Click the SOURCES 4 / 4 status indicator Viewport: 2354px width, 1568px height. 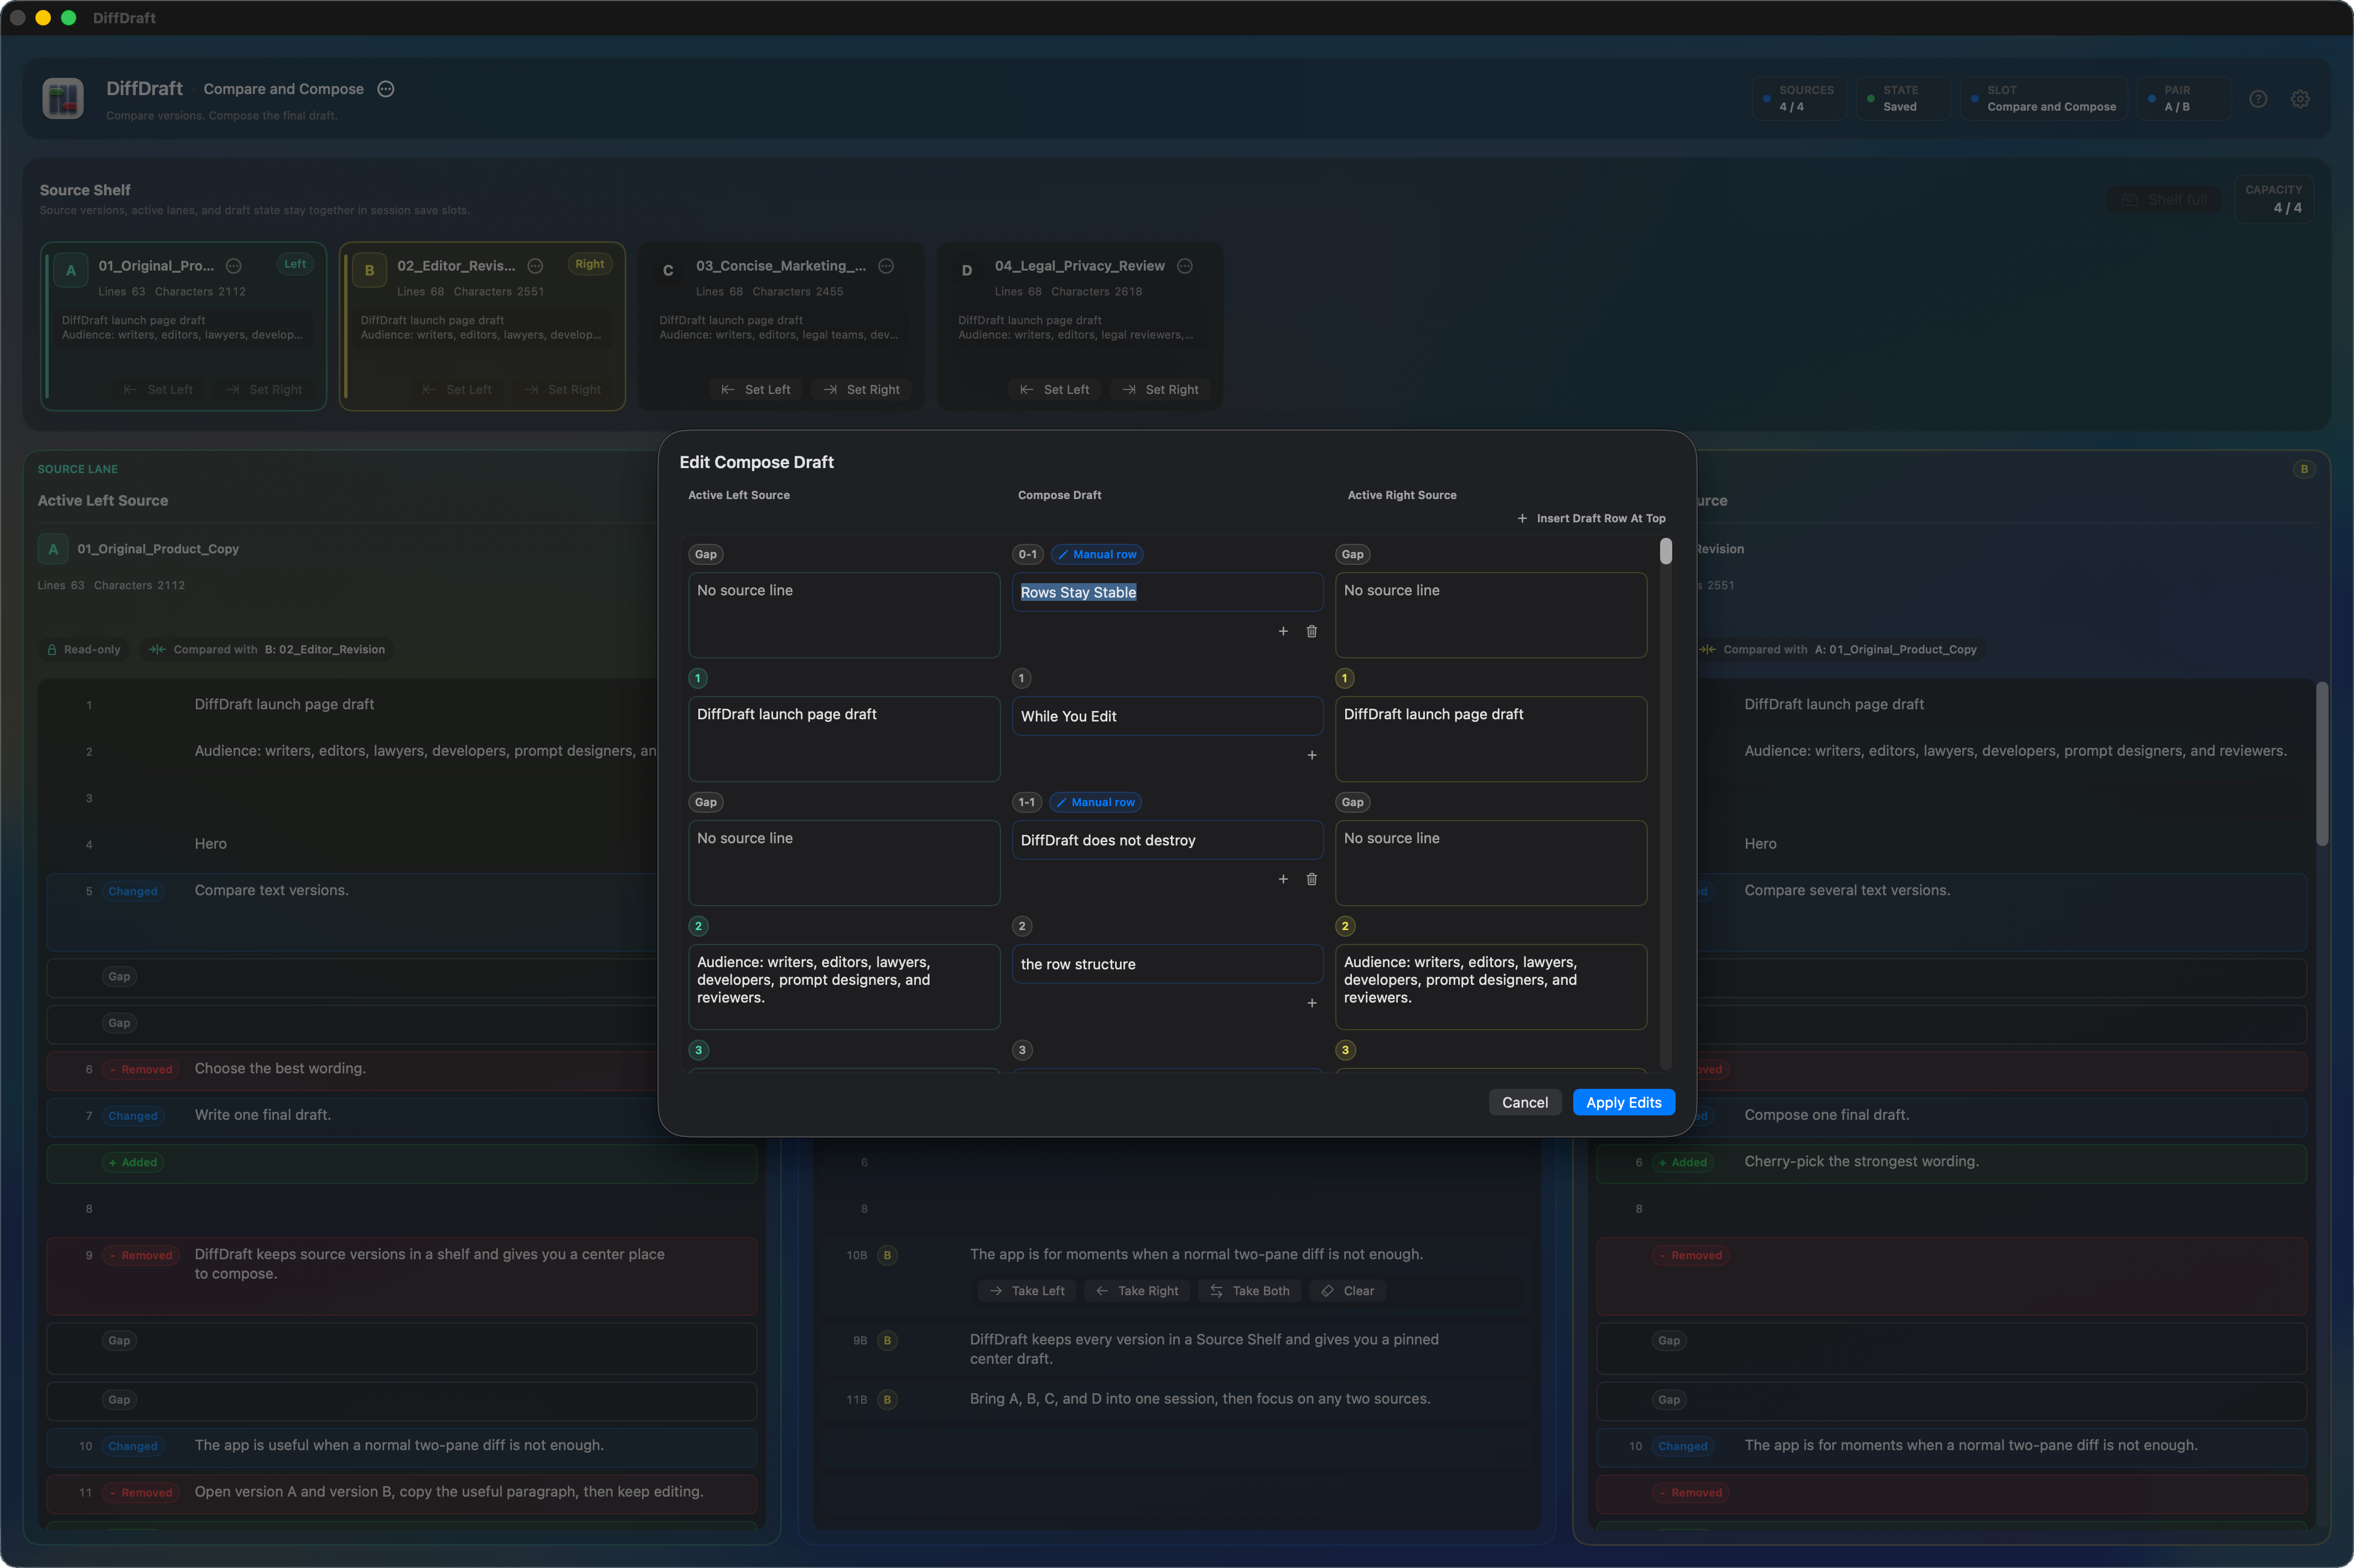coord(1798,98)
